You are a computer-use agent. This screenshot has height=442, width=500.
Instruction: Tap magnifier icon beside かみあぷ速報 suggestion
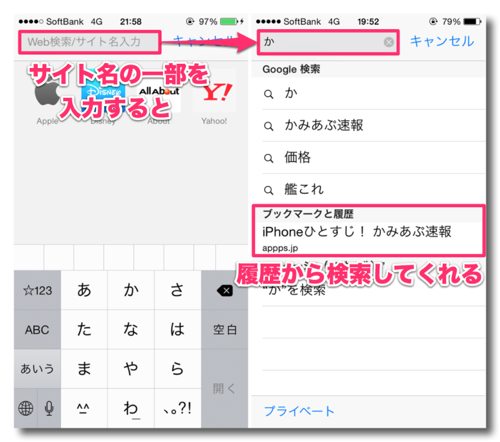coord(269,126)
